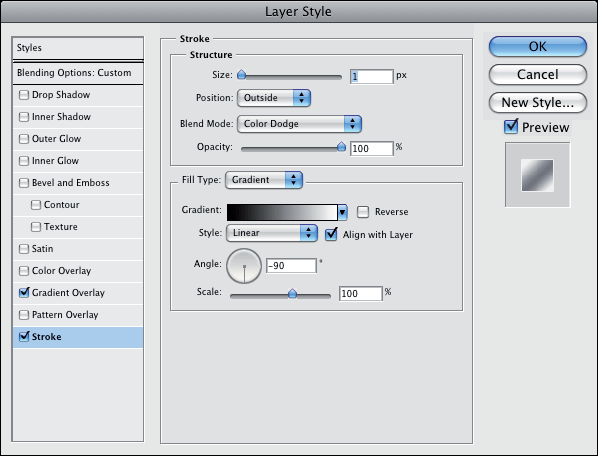Viewport: 598px width, 456px height.
Task: Click the gradient color bar
Action: click(x=282, y=212)
